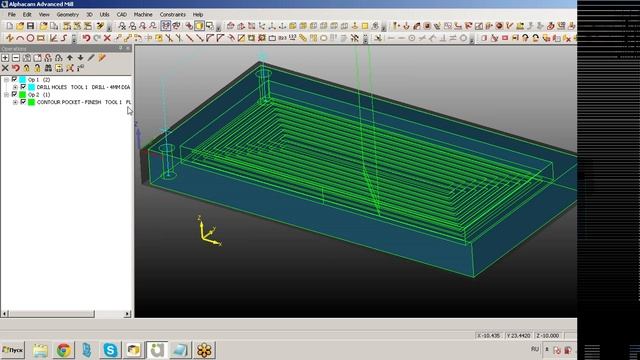Toggle the Op 1 checkbox
The width and height of the screenshot is (640, 360).
(14, 79)
